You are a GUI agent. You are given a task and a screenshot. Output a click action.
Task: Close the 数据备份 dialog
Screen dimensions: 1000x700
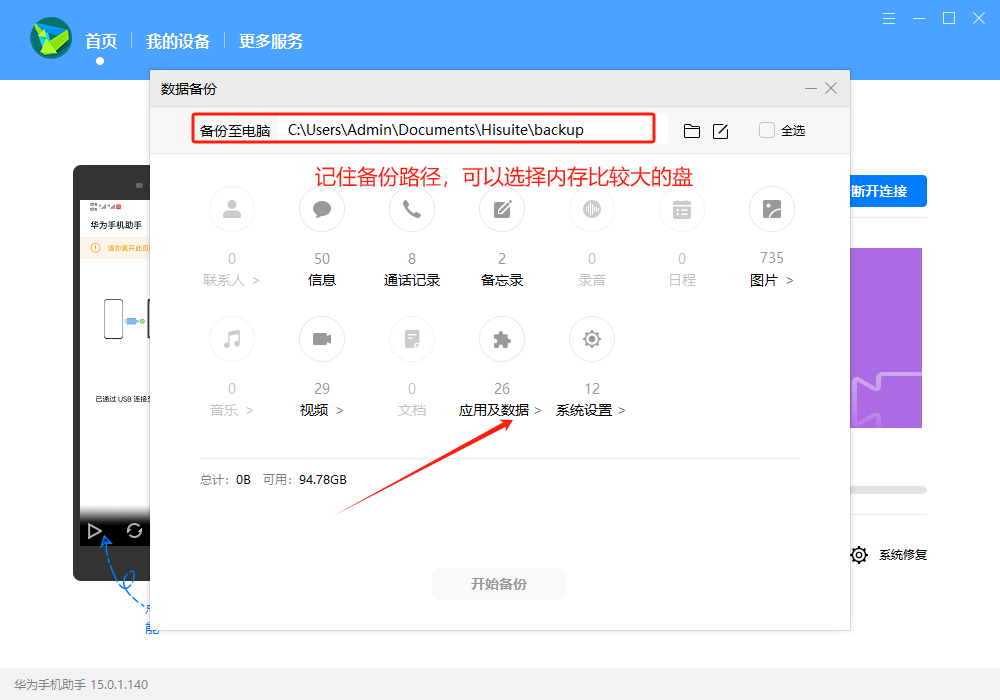[x=831, y=88]
